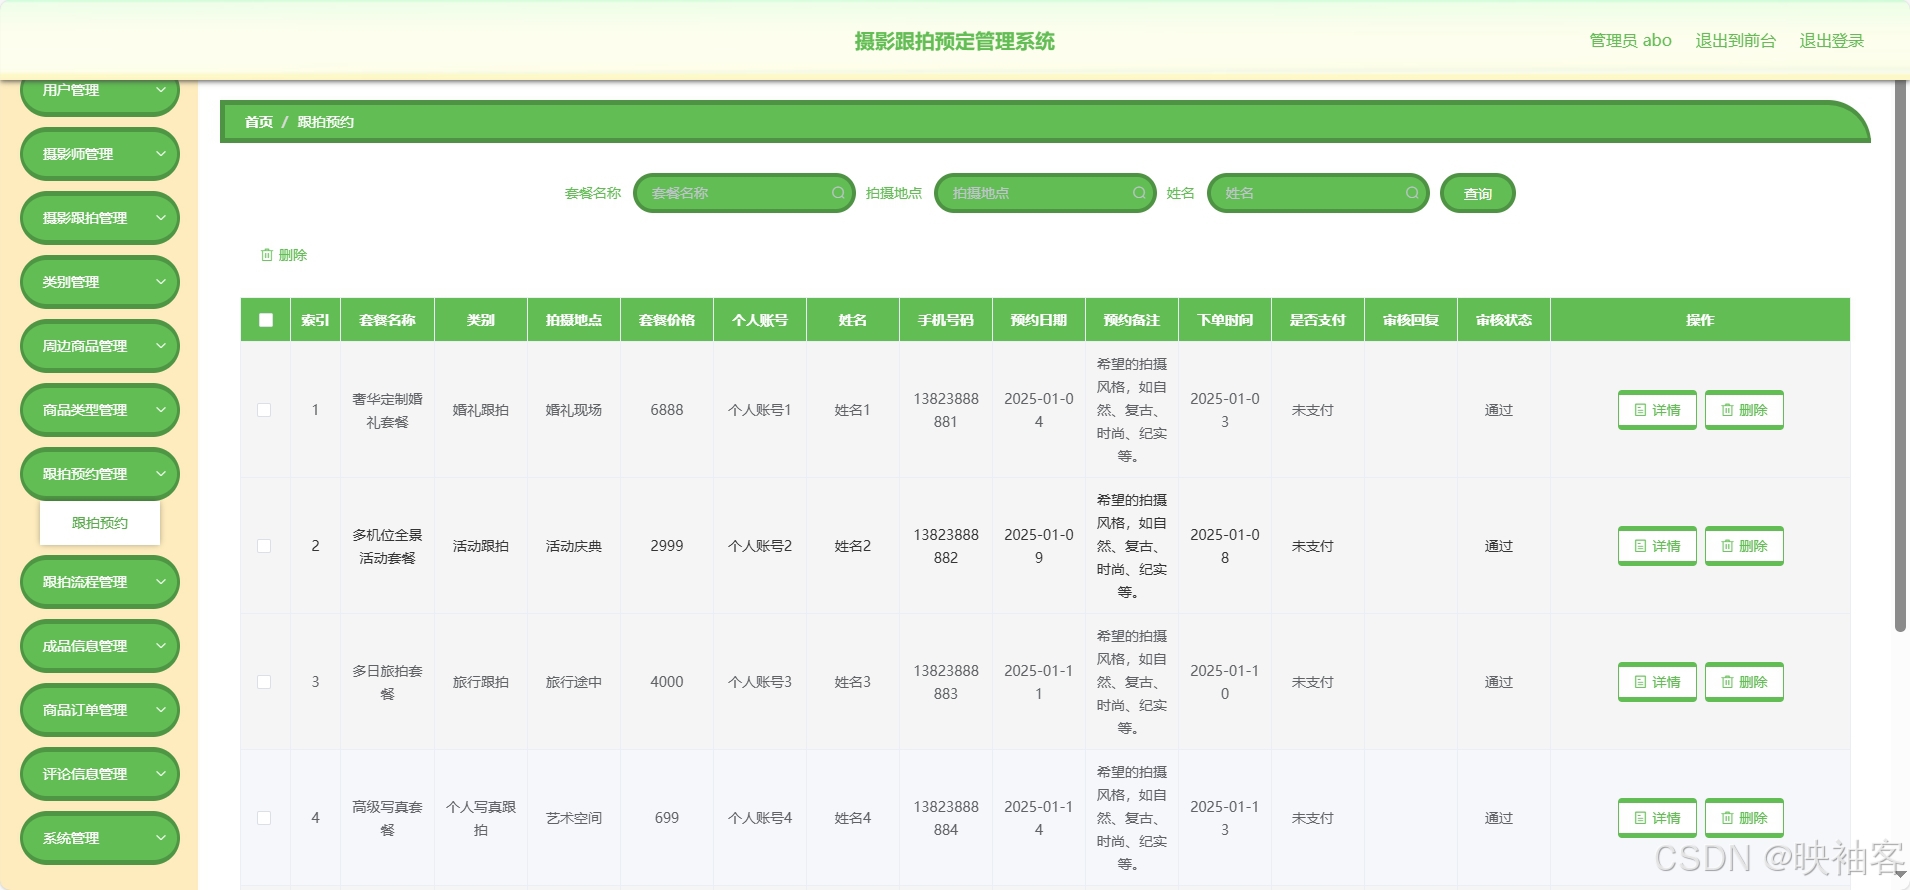The image size is (1910, 890).
Task: Expand the 周边商品管理 menu chevron
Action: pyautogui.click(x=161, y=346)
